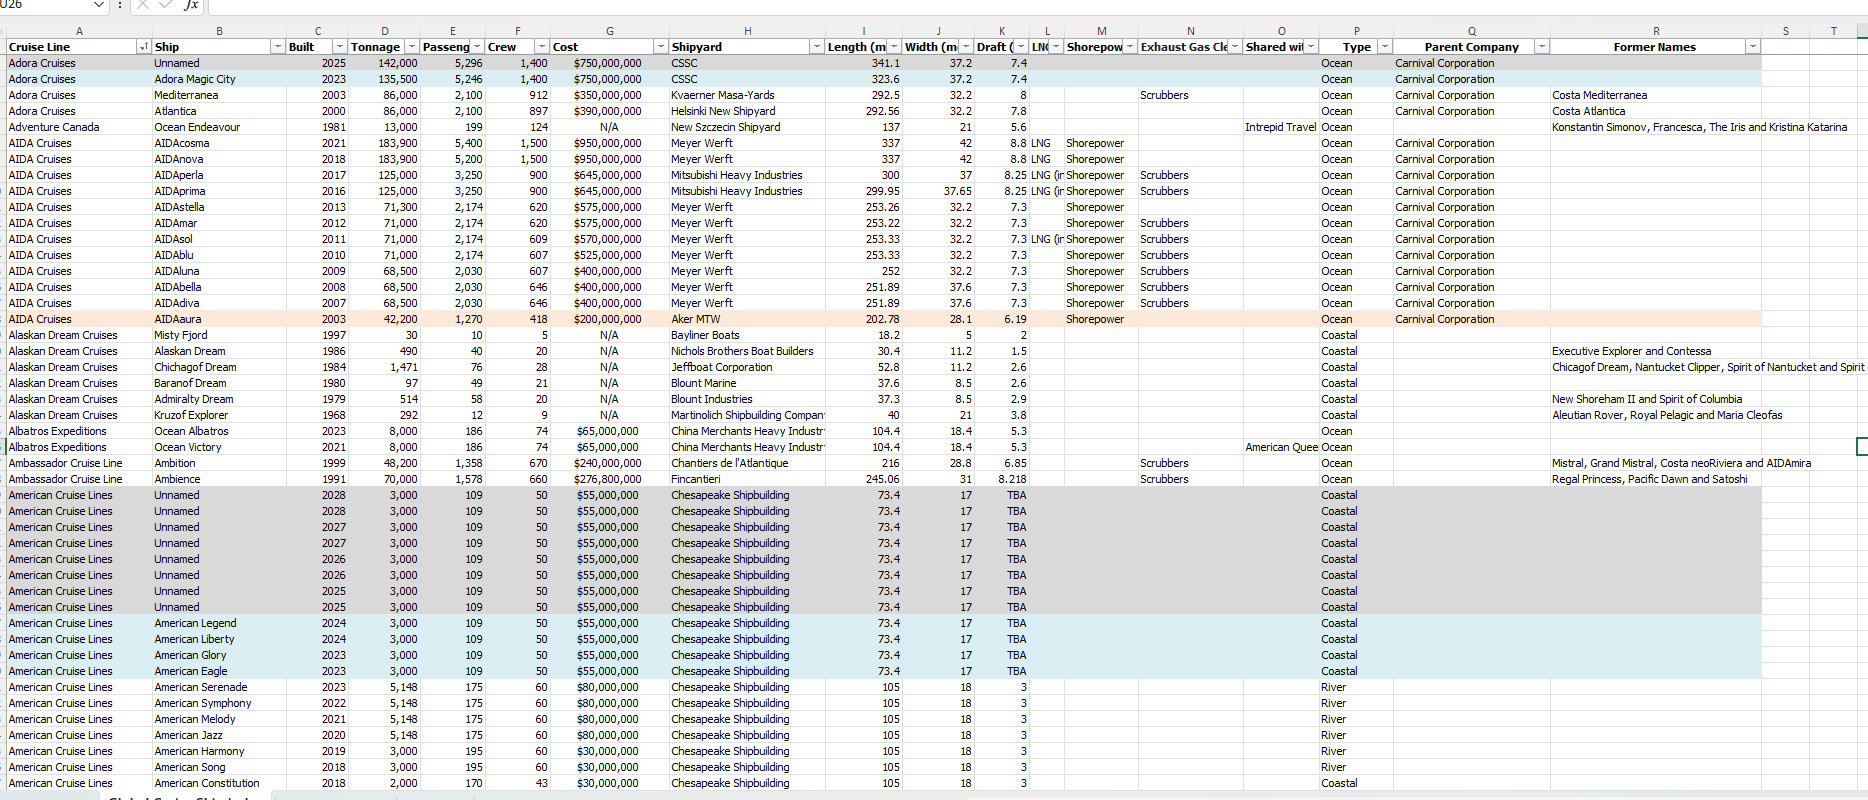Open the Exhaust Gas Cleaning filter dropdown
The height and width of the screenshot is (800, 1868).
coord(1235,47)
